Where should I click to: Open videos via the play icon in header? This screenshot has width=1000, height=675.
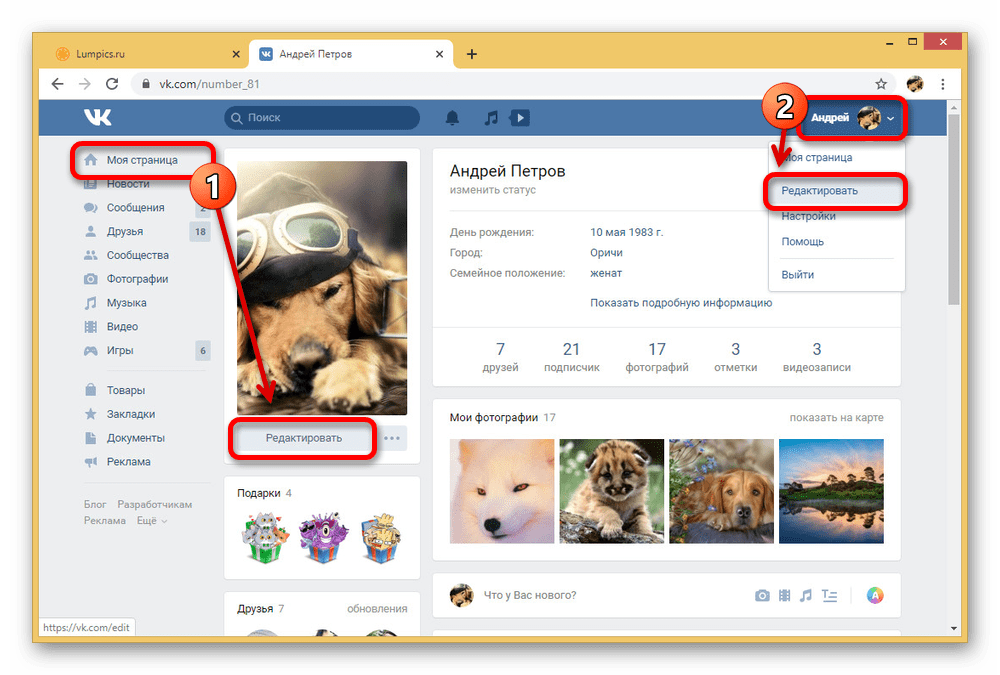click(x=519, y=117)
